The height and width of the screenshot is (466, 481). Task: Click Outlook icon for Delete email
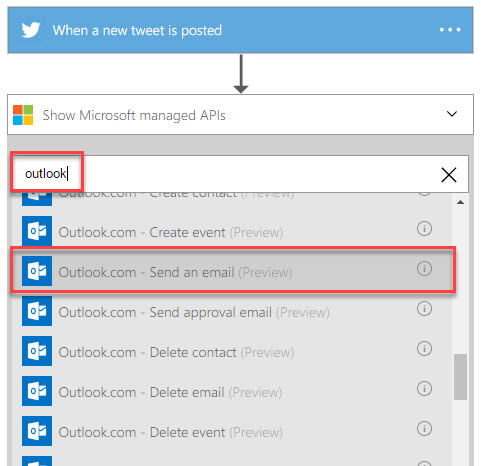pos(37,391)
